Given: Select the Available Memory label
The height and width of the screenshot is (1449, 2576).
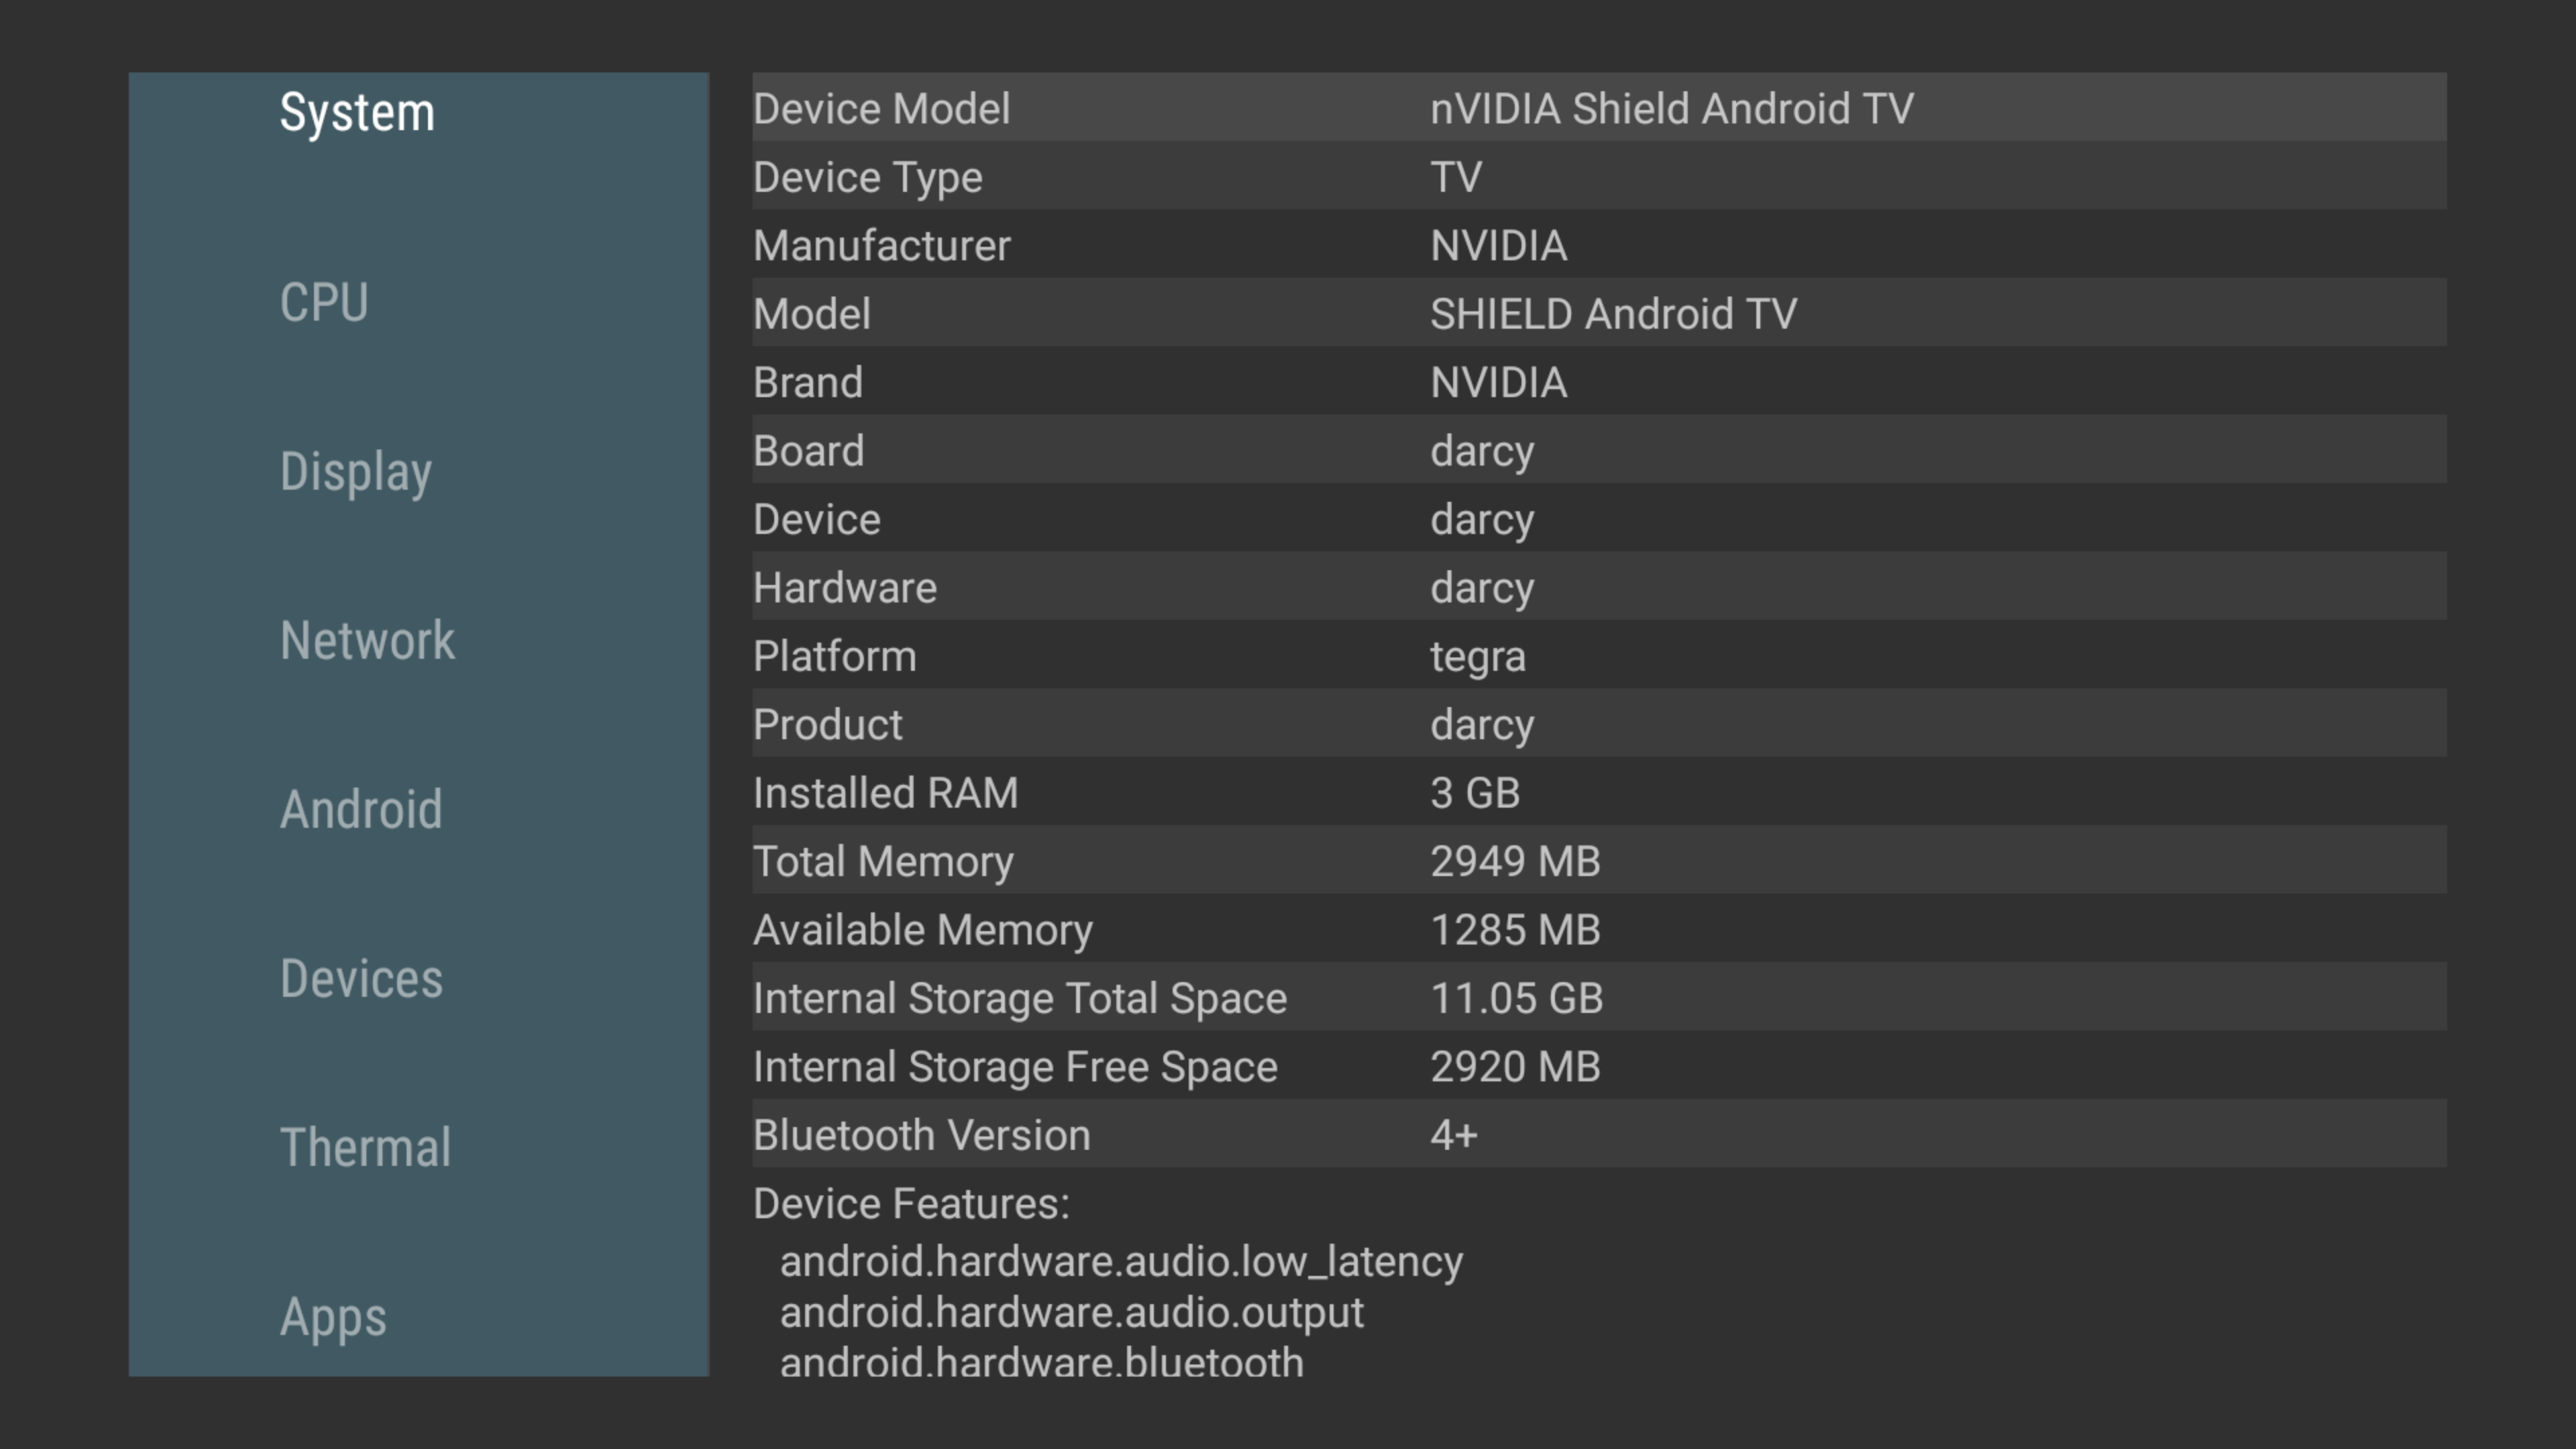Looking at the screenshot, I should (x=922, y=931).
